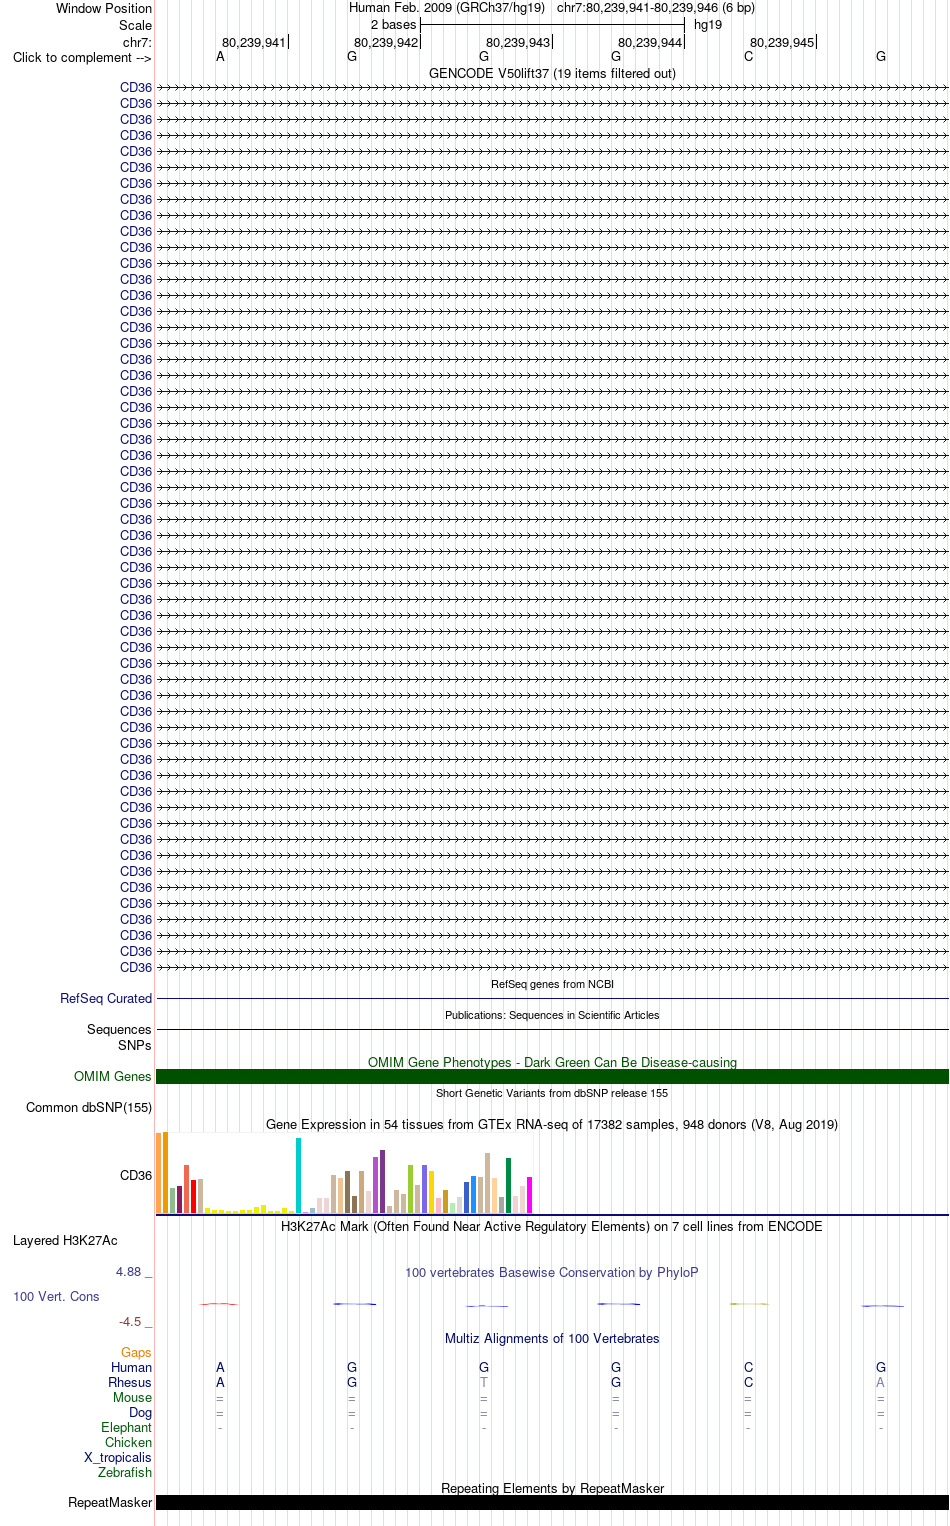Click the 2-bases scale bar line
This screenshot has width=950, height=1526.
point(552,24)
